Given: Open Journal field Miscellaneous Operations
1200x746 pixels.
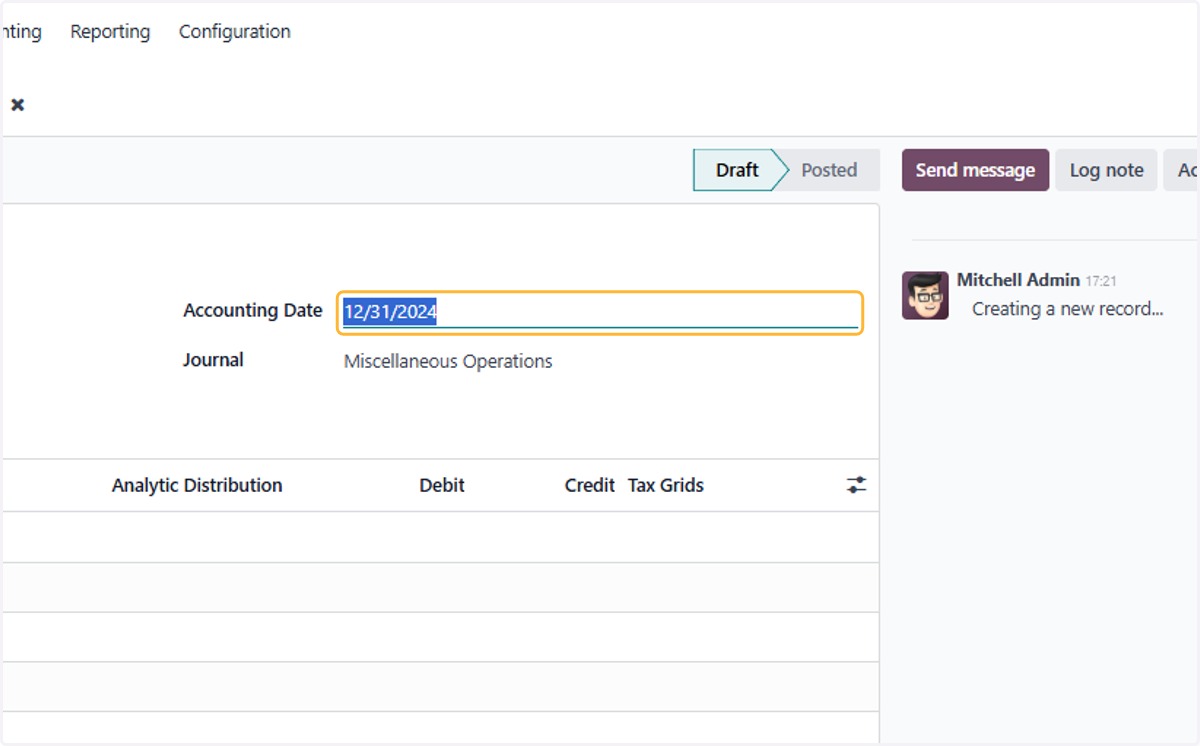Looking at the screenshot, I should click(x=448, y=361).
